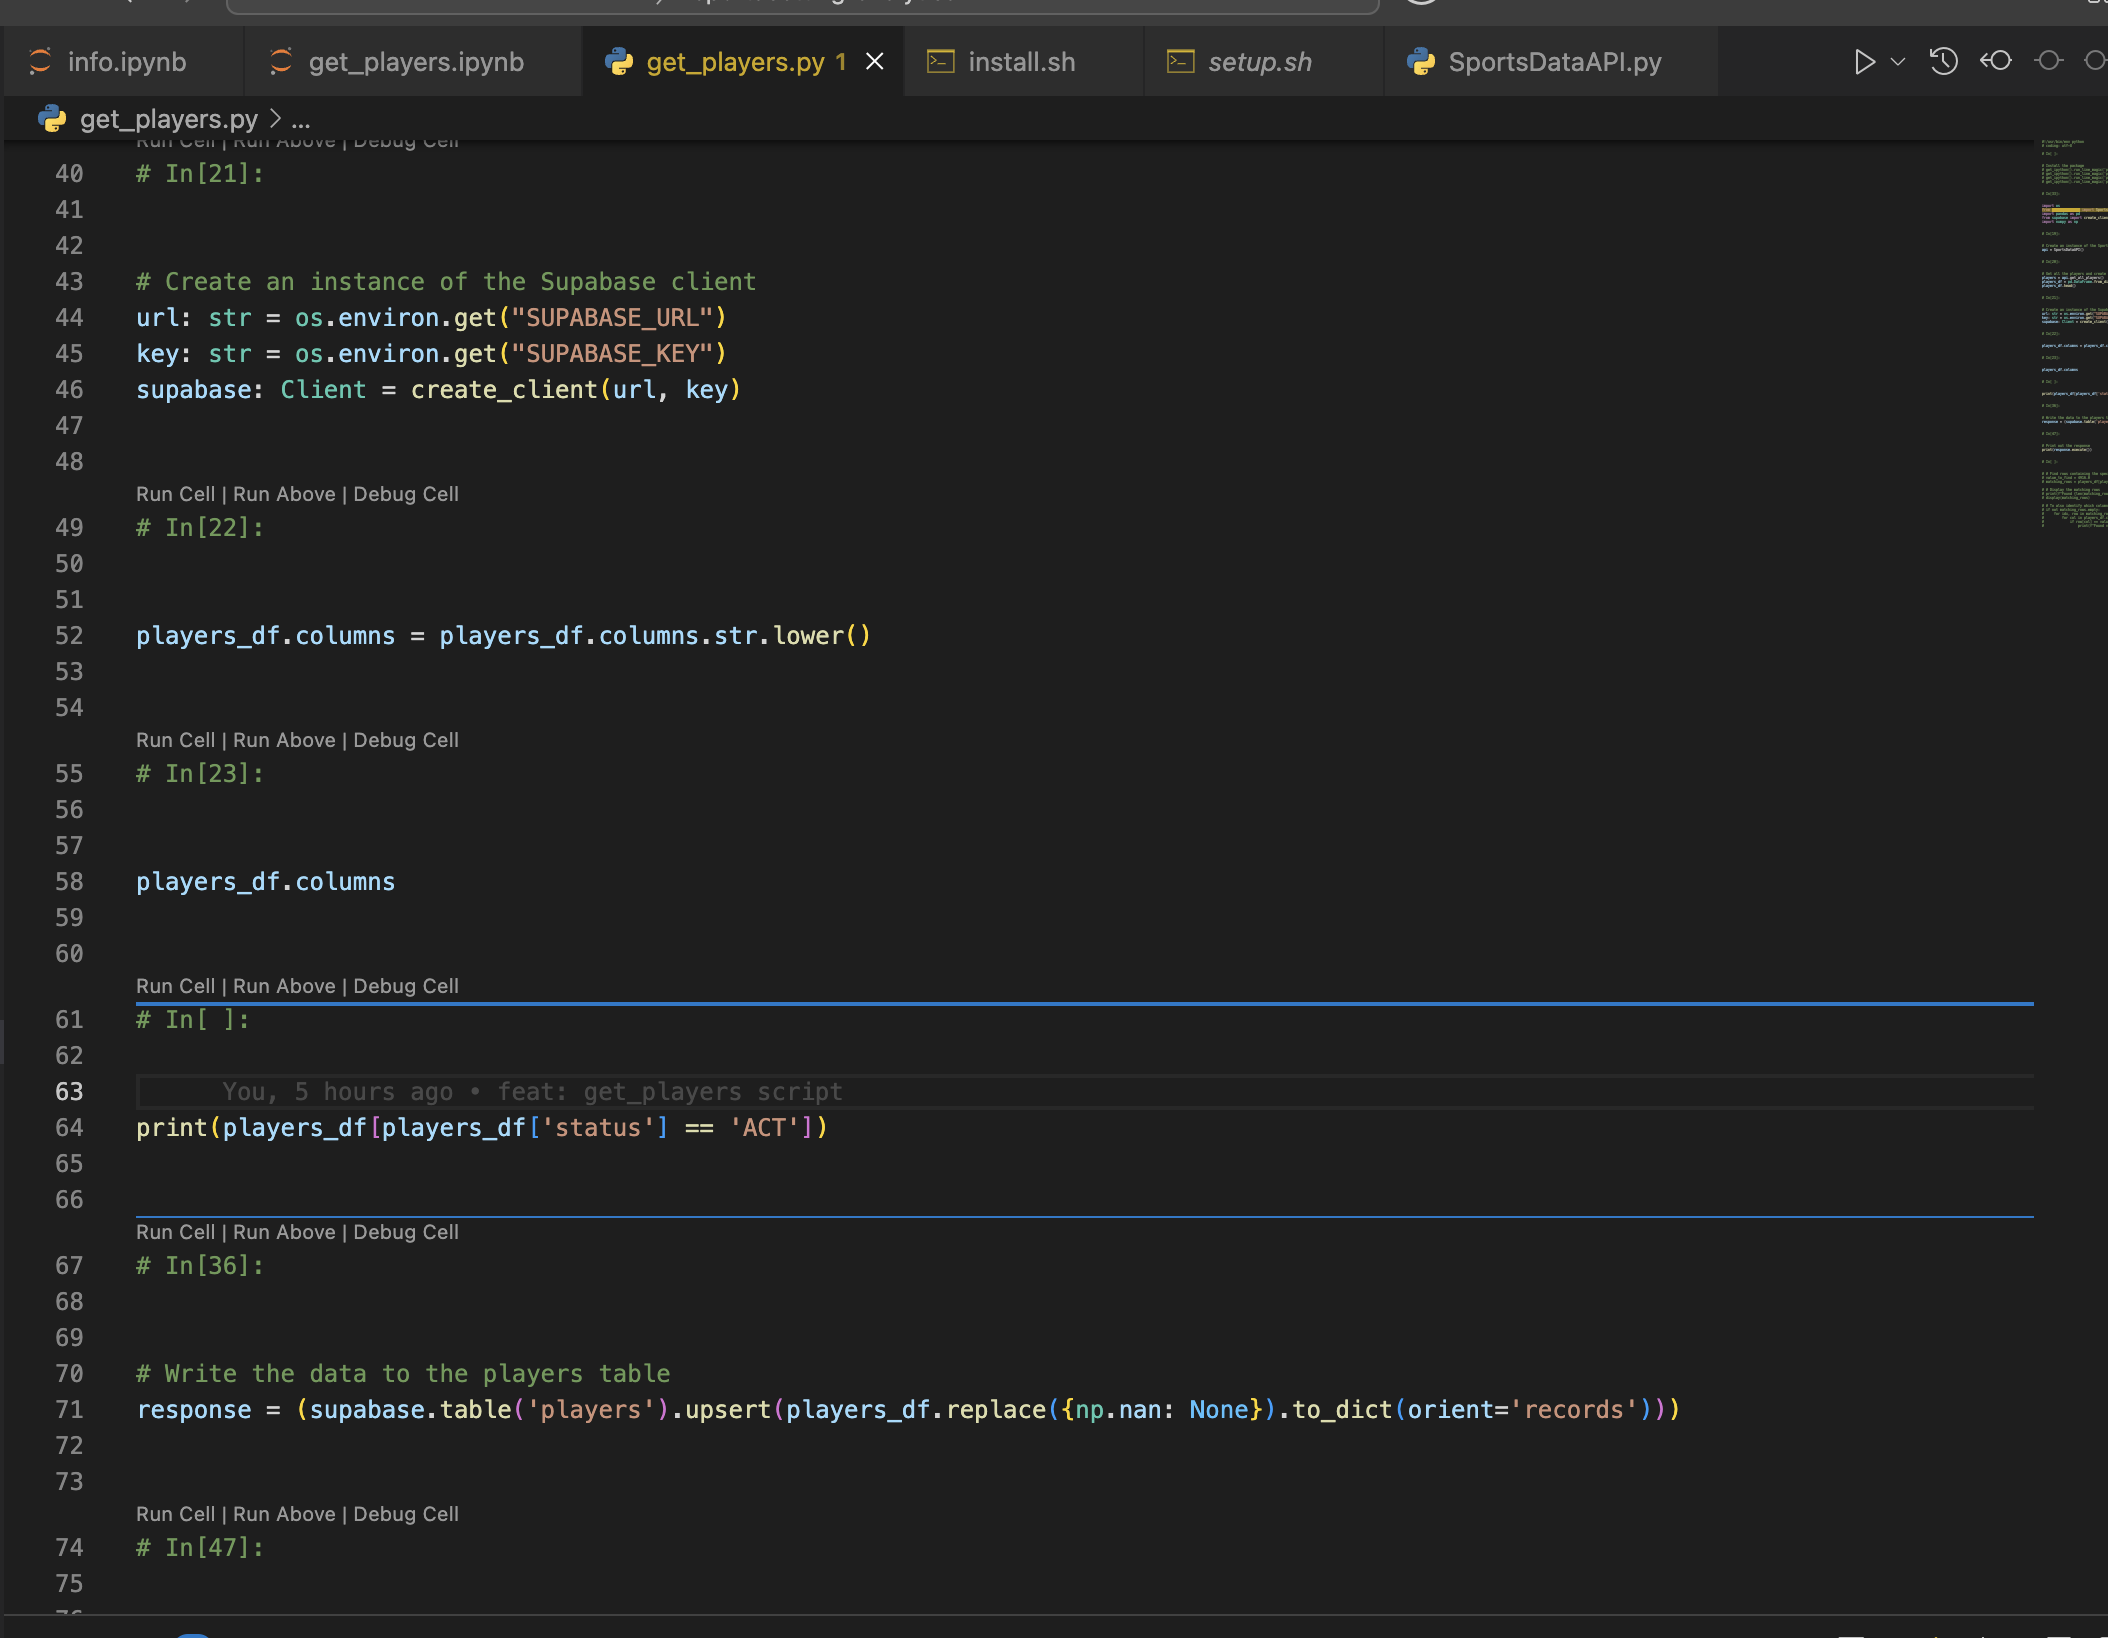This screenshot has width=2108, height=1638.
Task: Click line number 52 in the gutter
Action: click(x=69, y=636)
